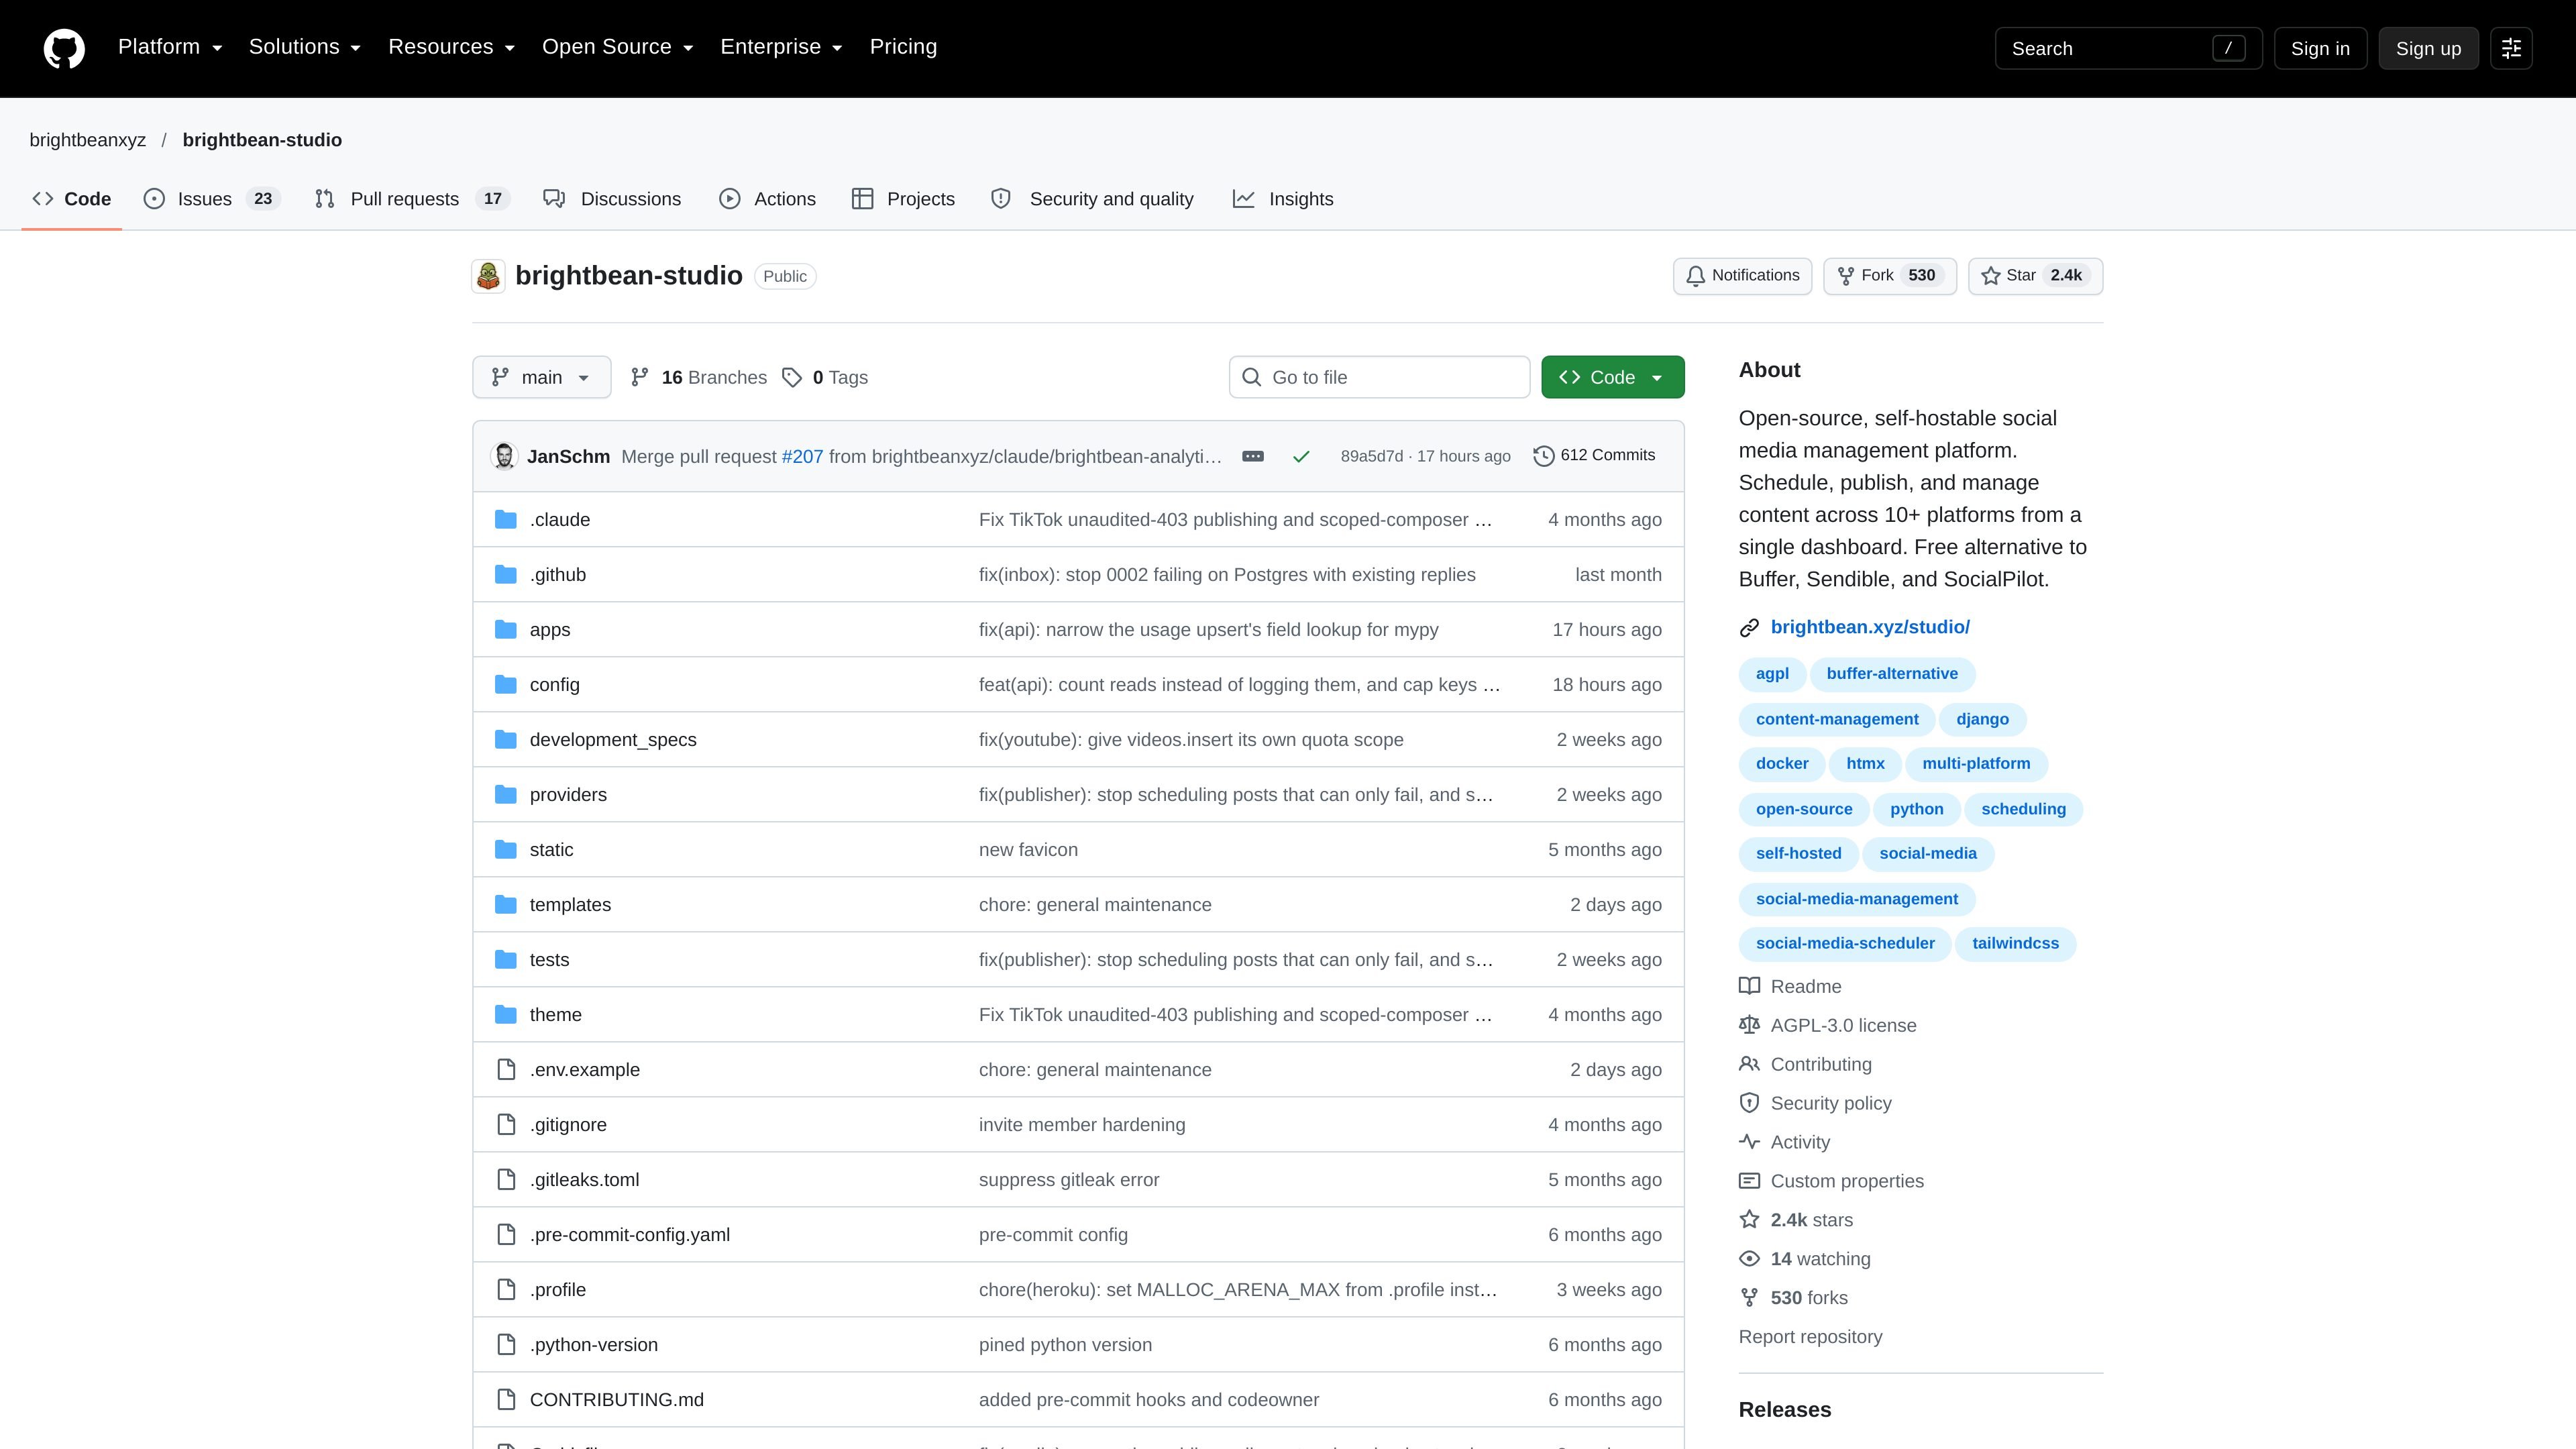Click the django topic tag
This screenshot has height=1449, width=2576.
point(1982,719)
